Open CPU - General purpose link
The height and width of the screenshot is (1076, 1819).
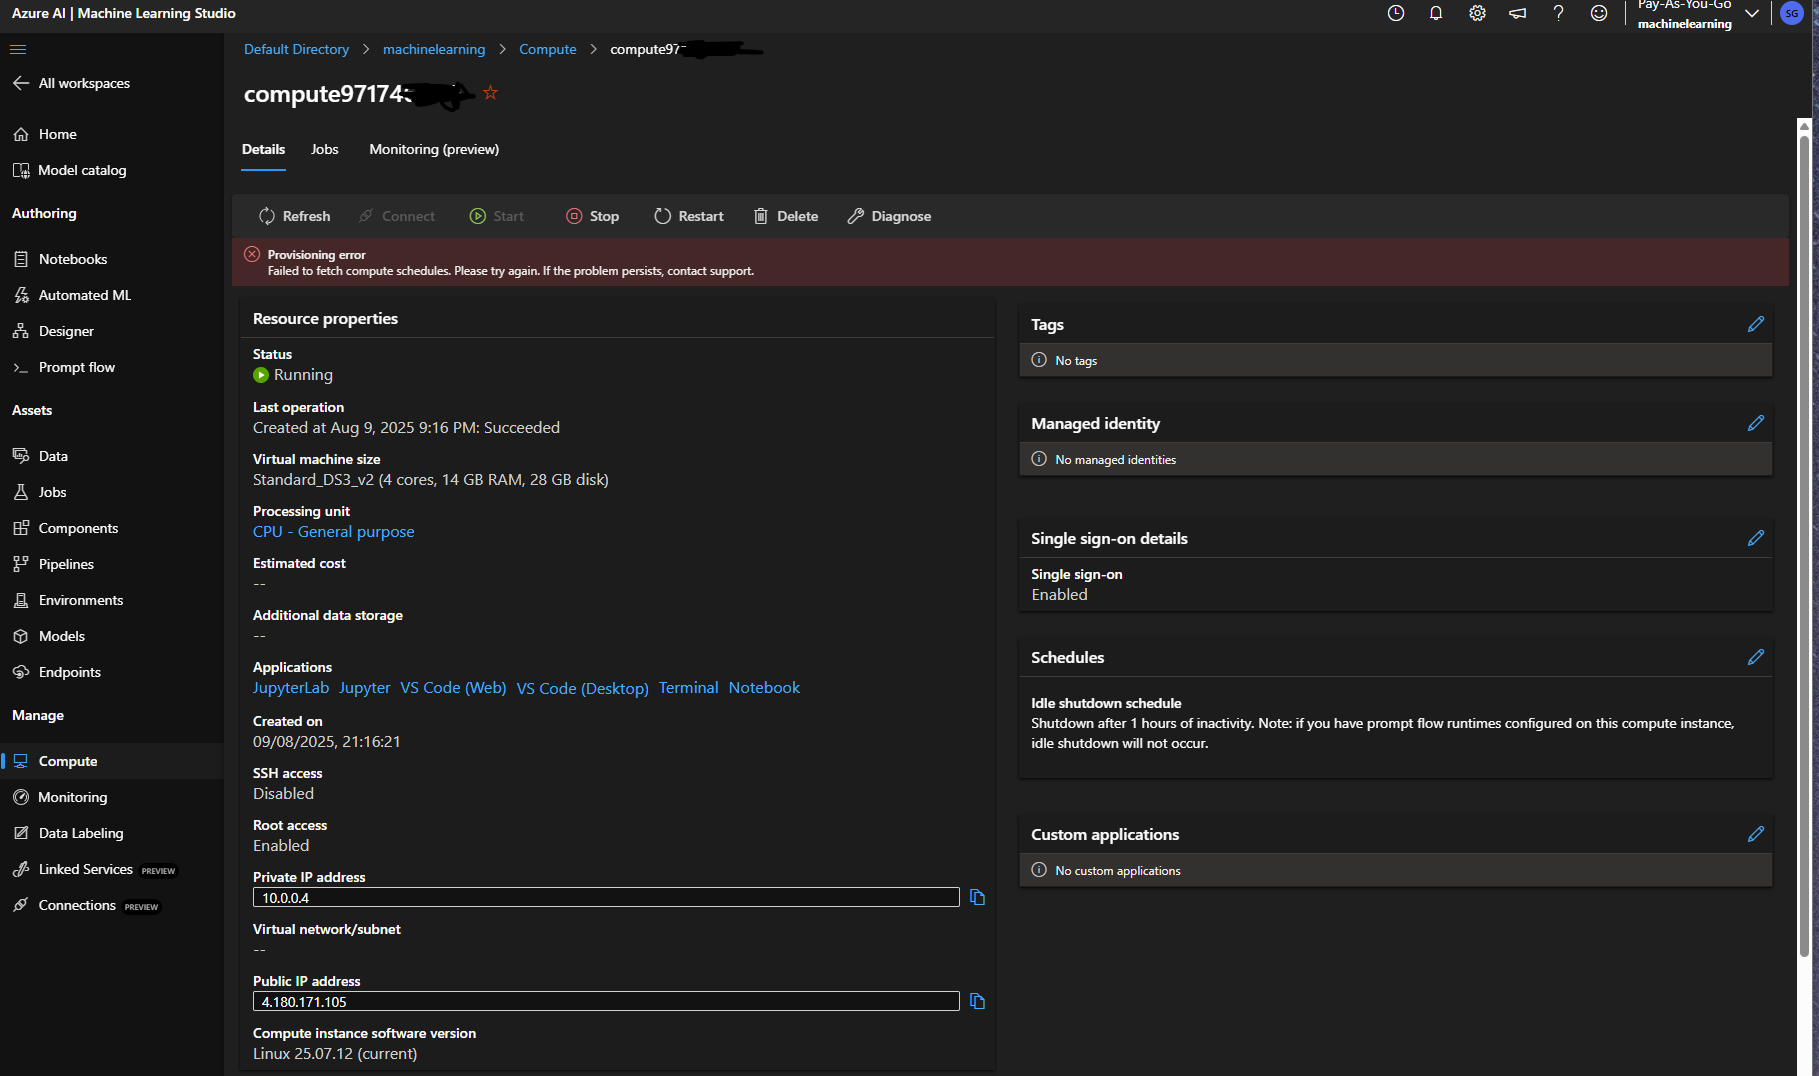(333, 532)
